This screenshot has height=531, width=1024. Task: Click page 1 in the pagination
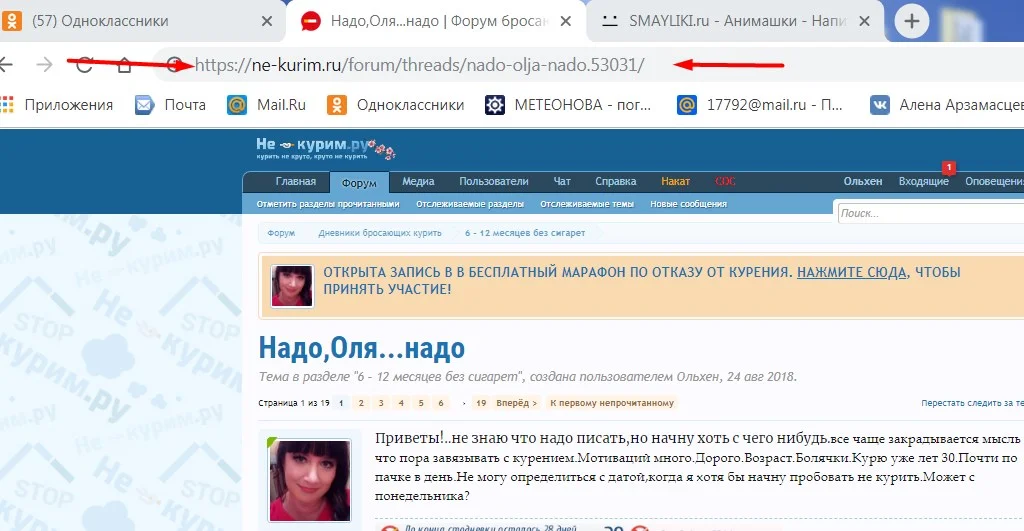(341, 403)
